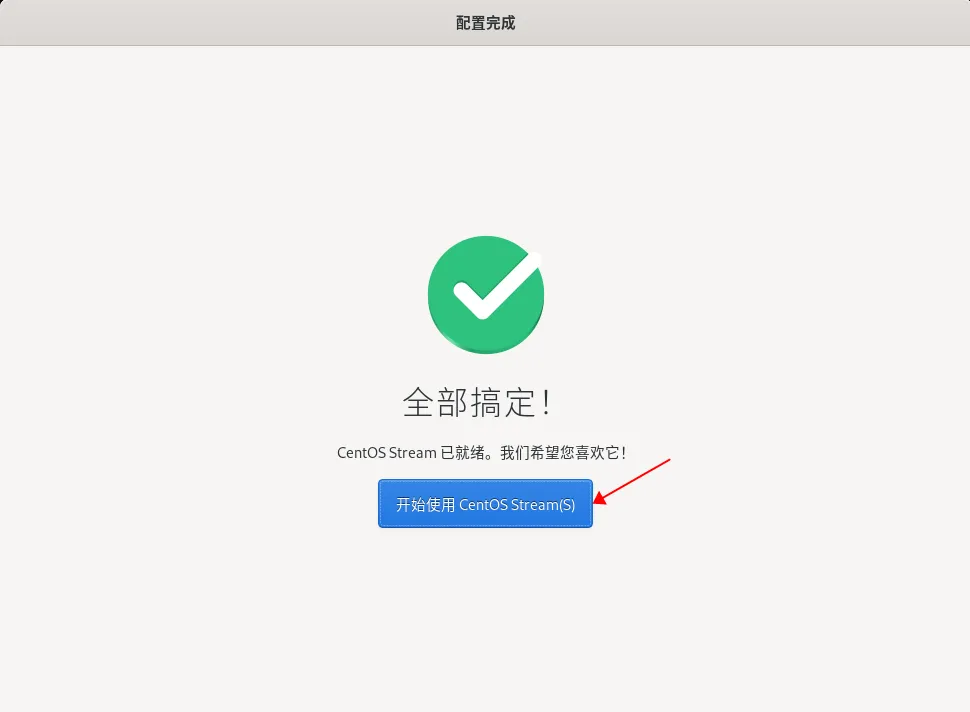This screenshot has width=970, height=712.
Task: Click the (S) shortcut hint on the button
Action: [x=567, y=505]
